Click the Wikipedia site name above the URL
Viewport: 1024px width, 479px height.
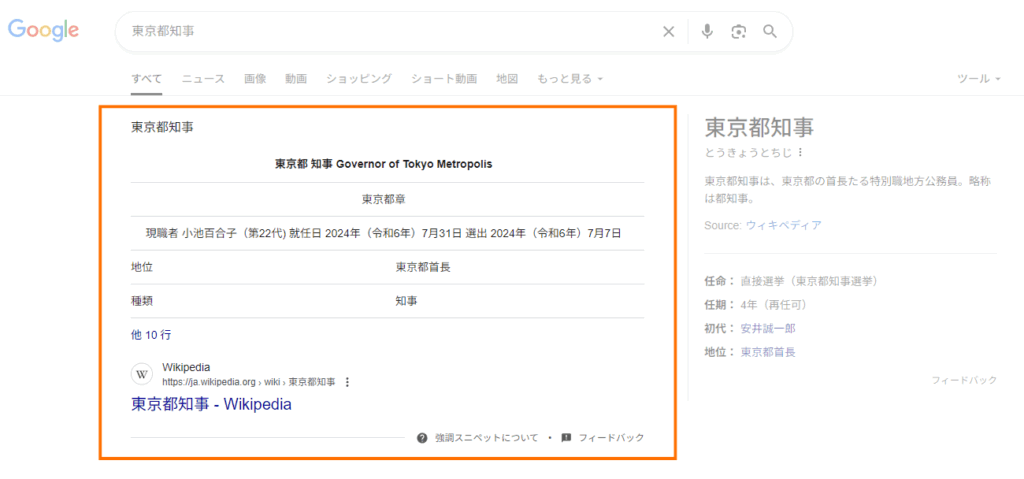pos(186,367)
